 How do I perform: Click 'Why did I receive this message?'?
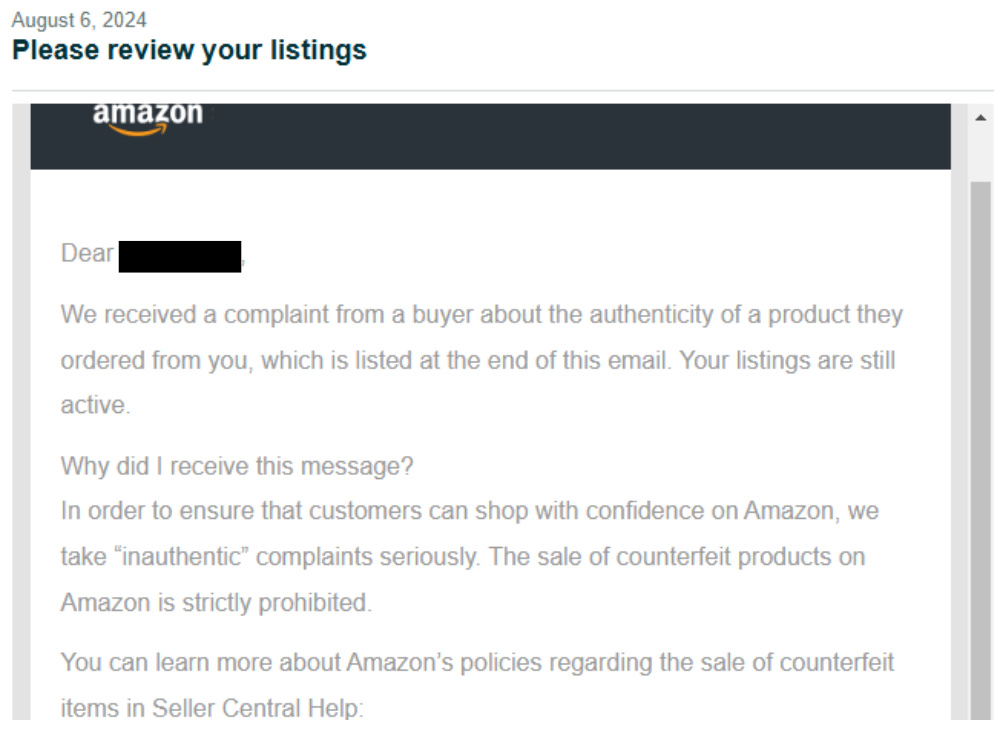(x=237, y=466)
